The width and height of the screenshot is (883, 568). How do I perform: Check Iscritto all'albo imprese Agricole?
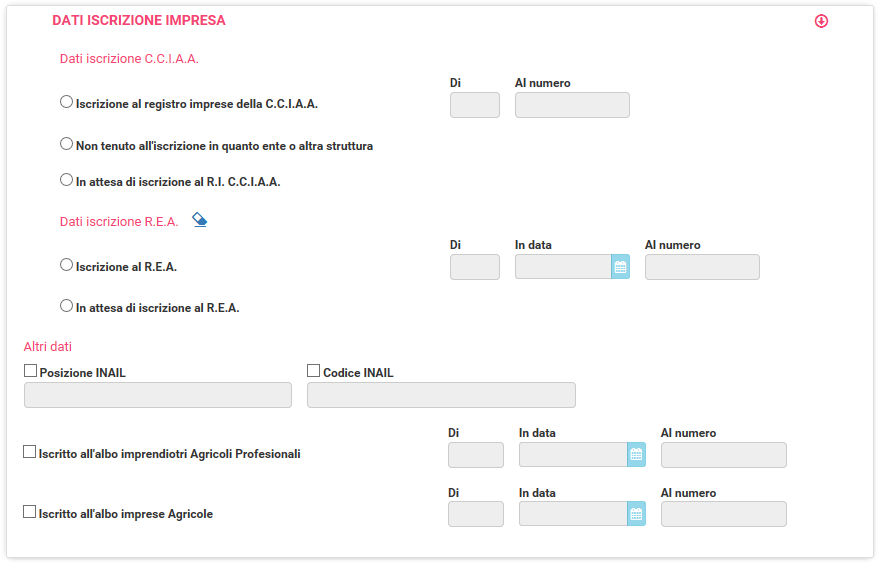point(29,512)
